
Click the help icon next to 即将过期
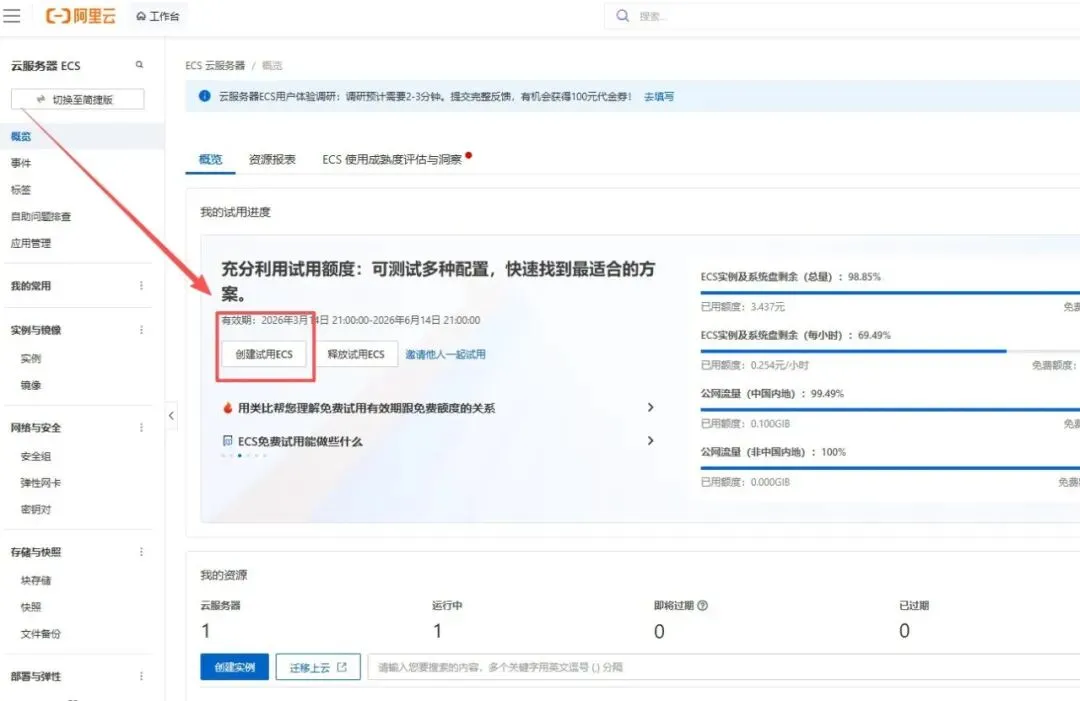(x=703, y=605)
